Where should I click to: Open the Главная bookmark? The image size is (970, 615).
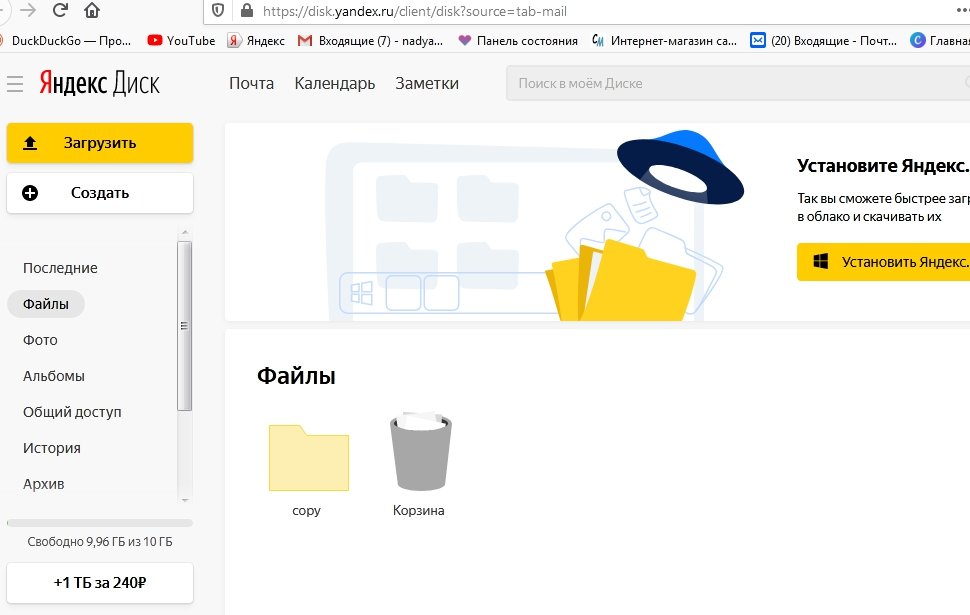pyautogui.click(x=940, y=41)
